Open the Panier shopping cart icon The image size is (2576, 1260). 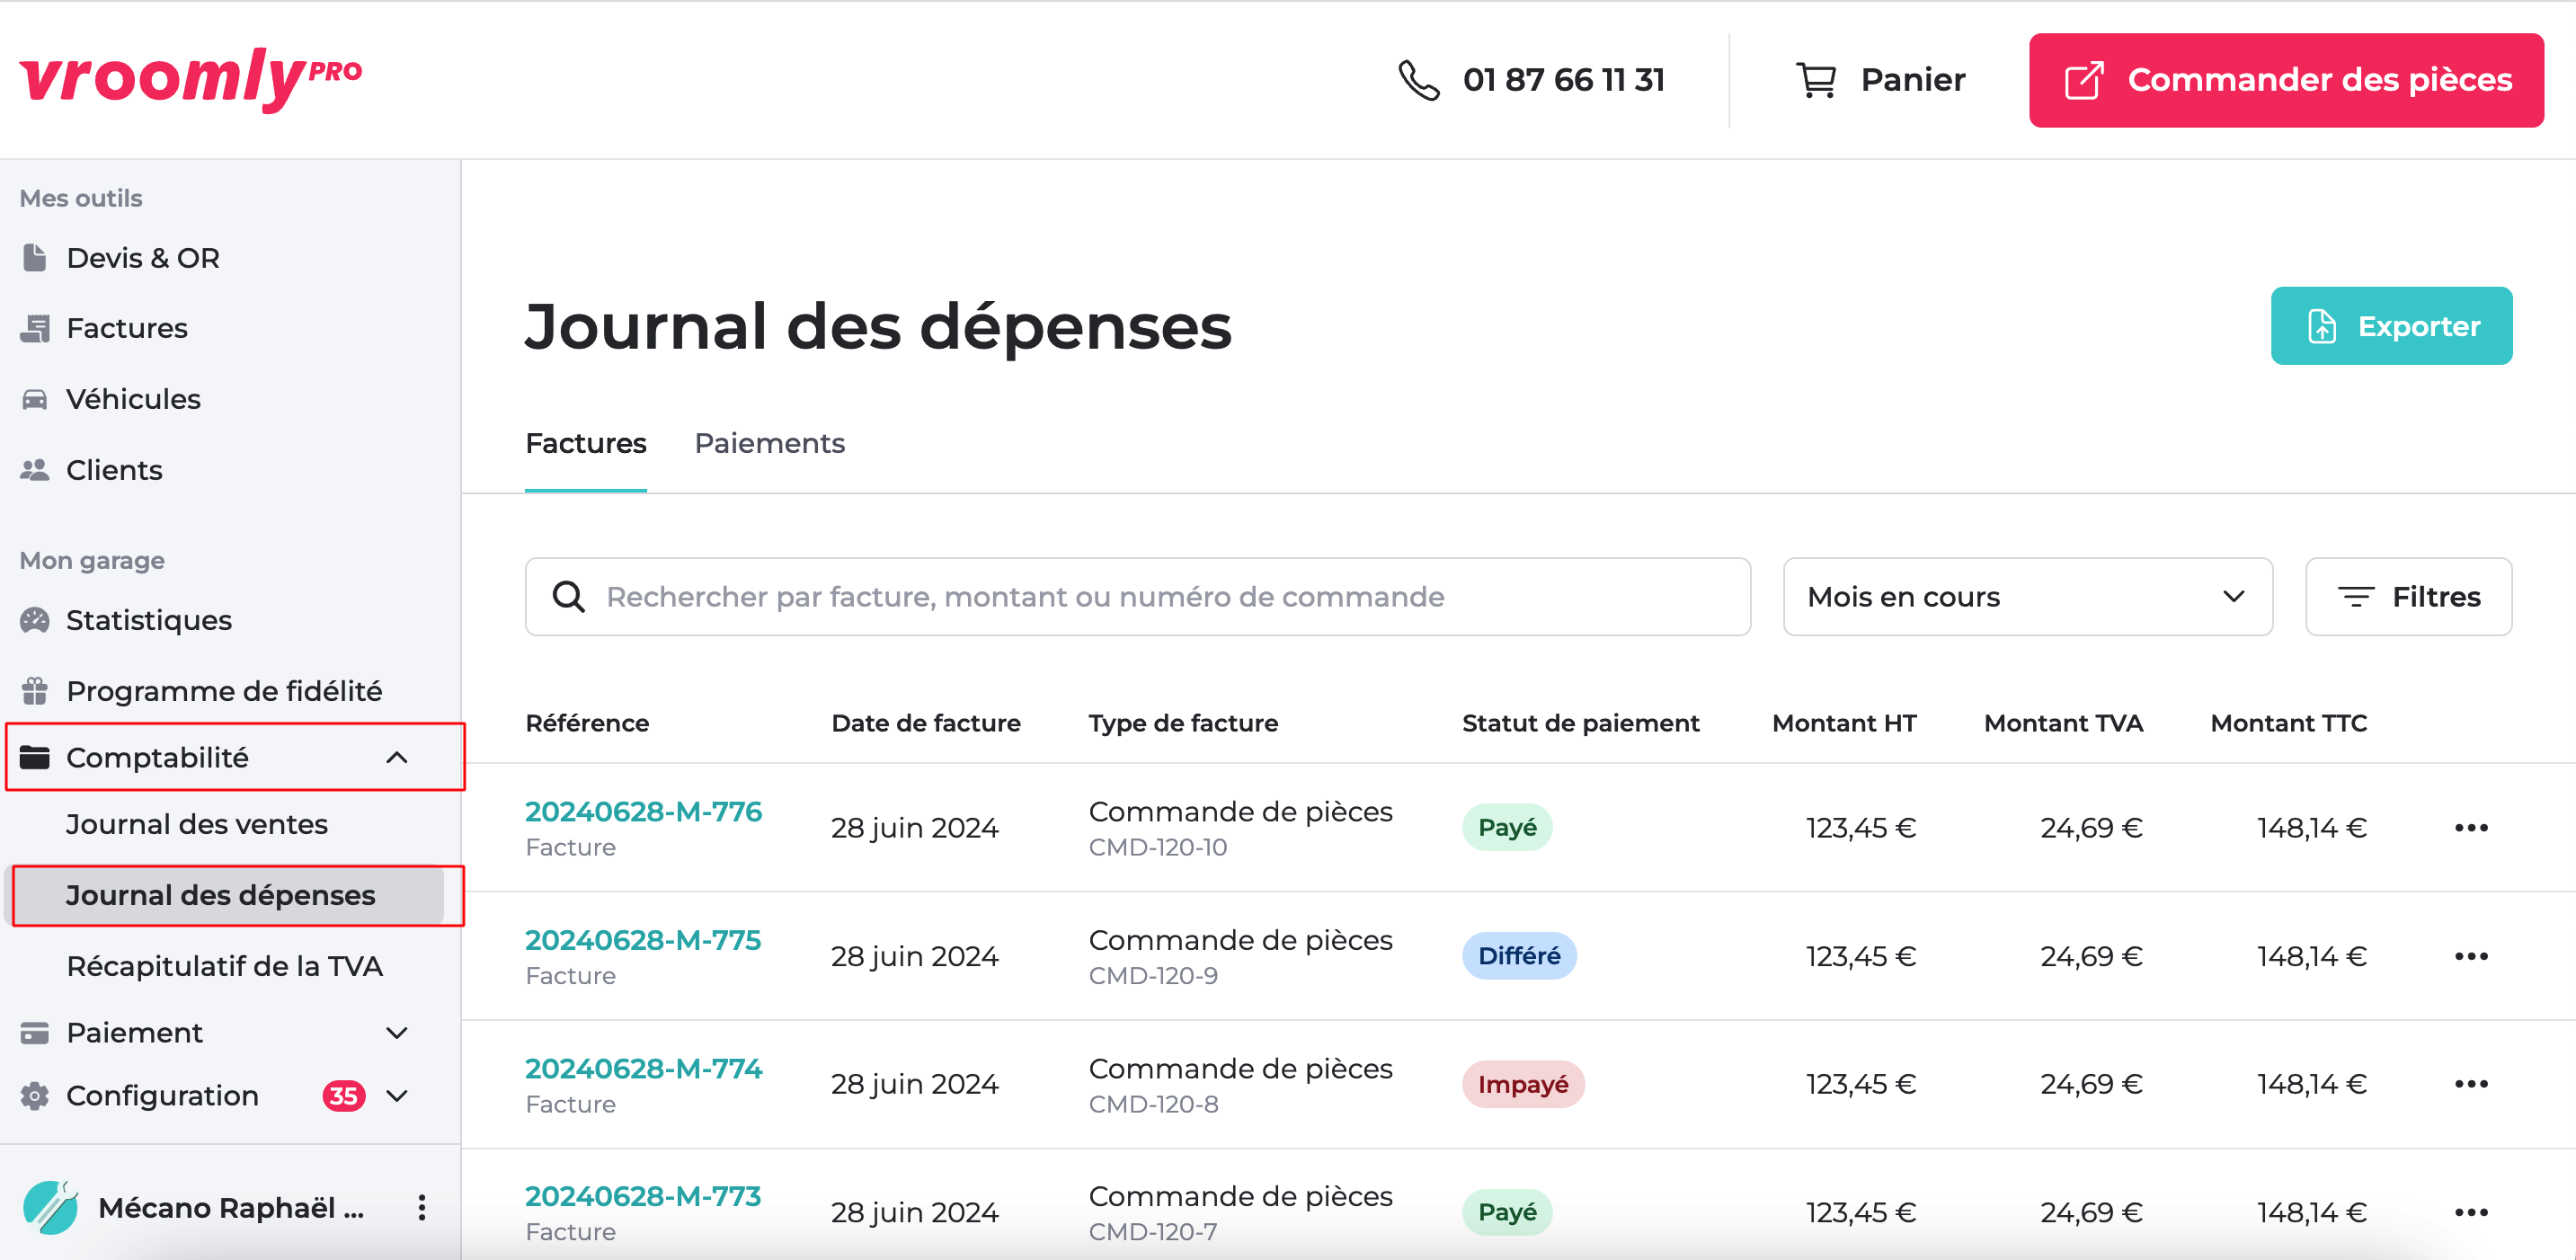pyautogui.click(x=1816, y=80)
